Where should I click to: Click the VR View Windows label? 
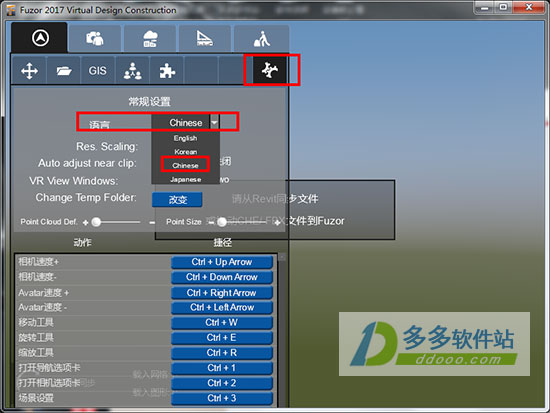pos(74,181)
